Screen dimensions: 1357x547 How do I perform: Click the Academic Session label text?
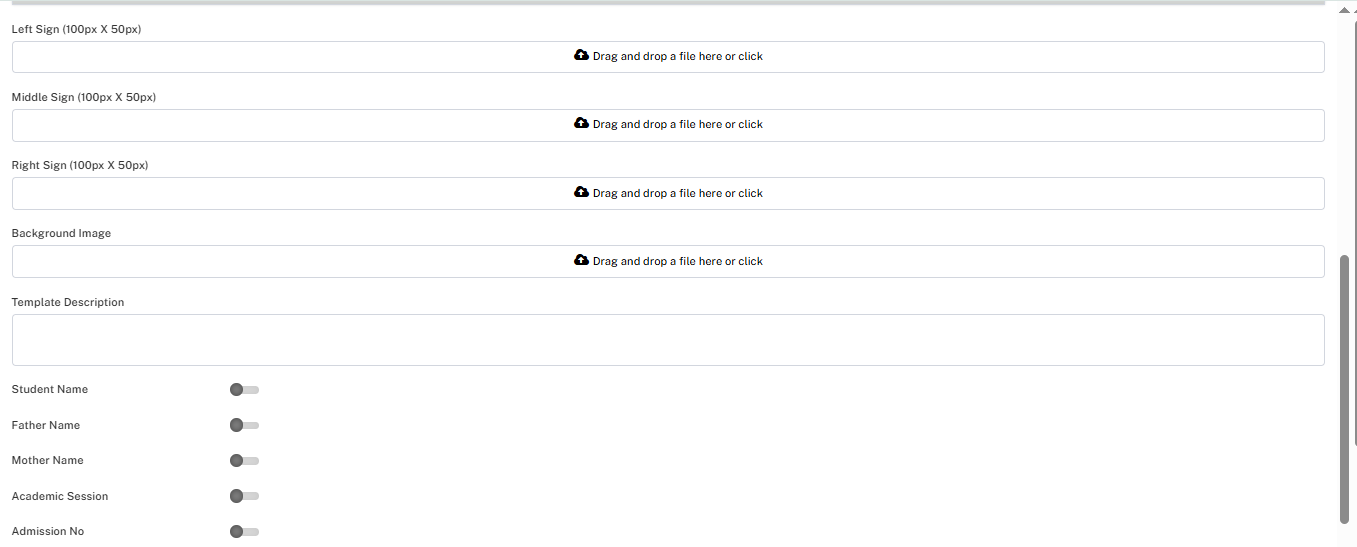tap(60, 496)
